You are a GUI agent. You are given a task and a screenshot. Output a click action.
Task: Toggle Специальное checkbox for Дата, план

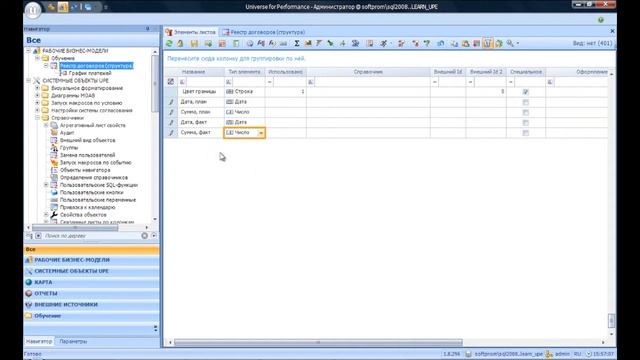(x=526, y=102)
